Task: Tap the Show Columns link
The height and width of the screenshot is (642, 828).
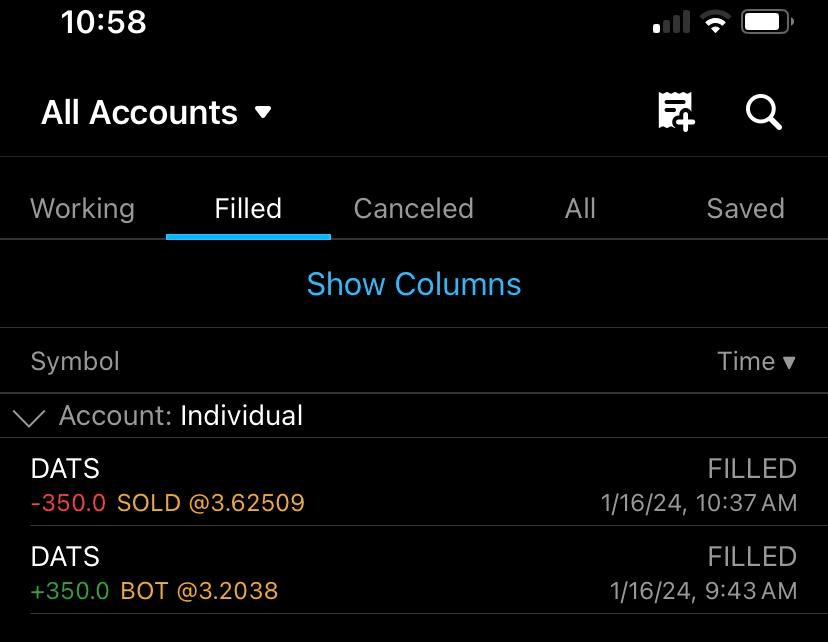Action: click(x=413, y=285)
